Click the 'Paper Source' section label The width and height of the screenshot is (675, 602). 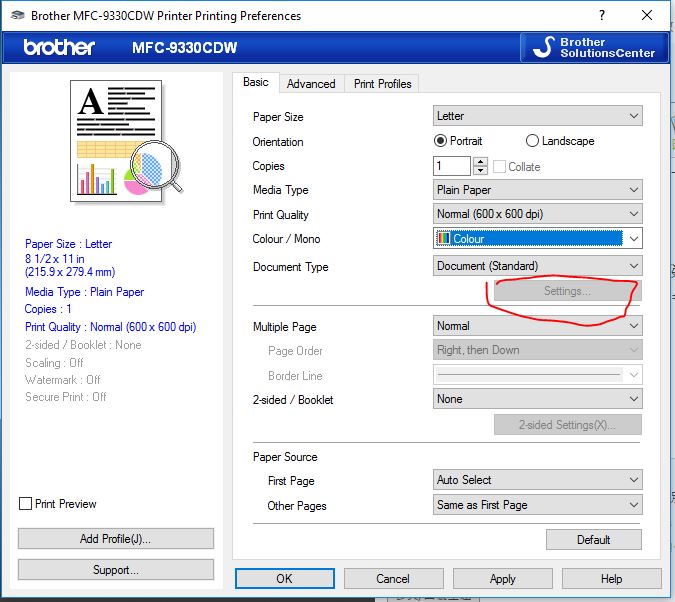click(285, 457)
